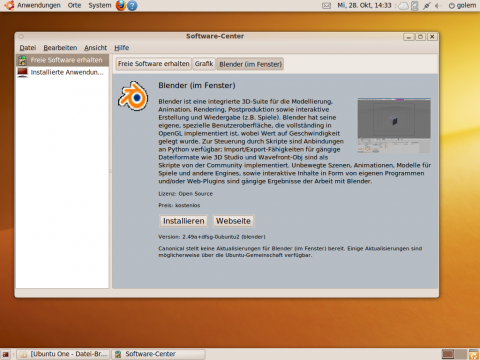
Task: Open the System panel menu
Action: click(x=100, y=5)
